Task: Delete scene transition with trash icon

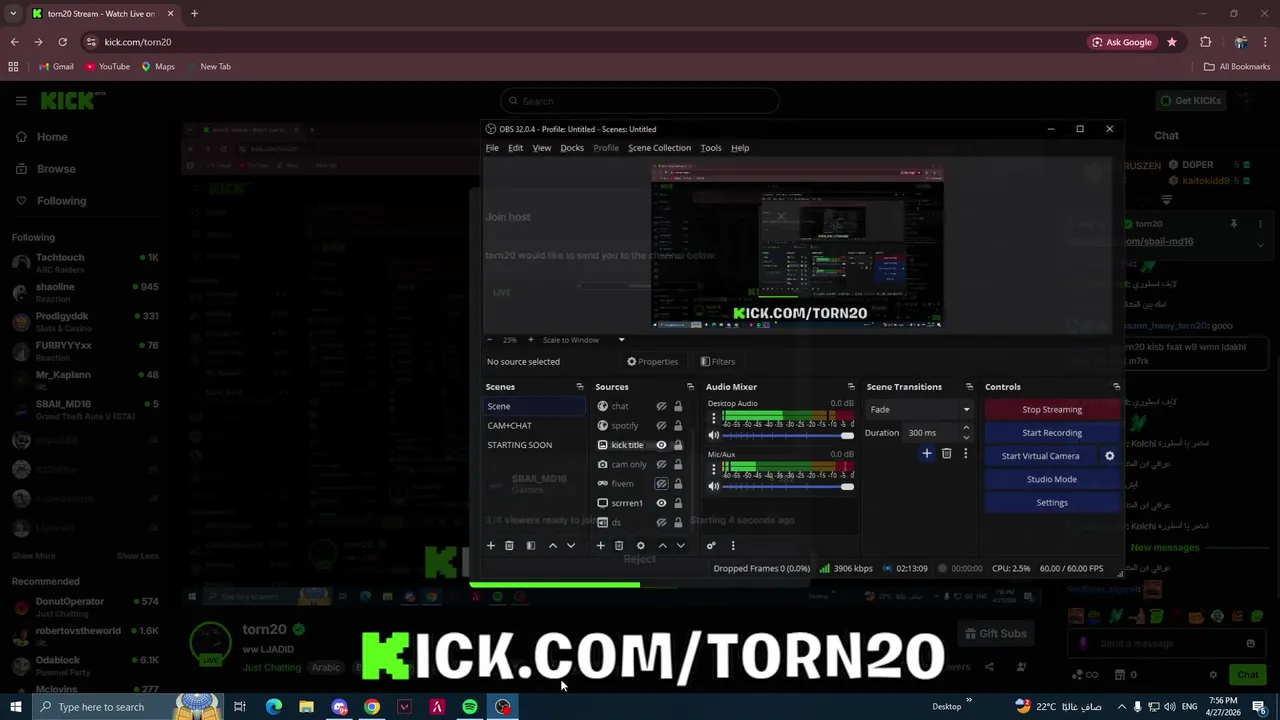Action: 946,454
